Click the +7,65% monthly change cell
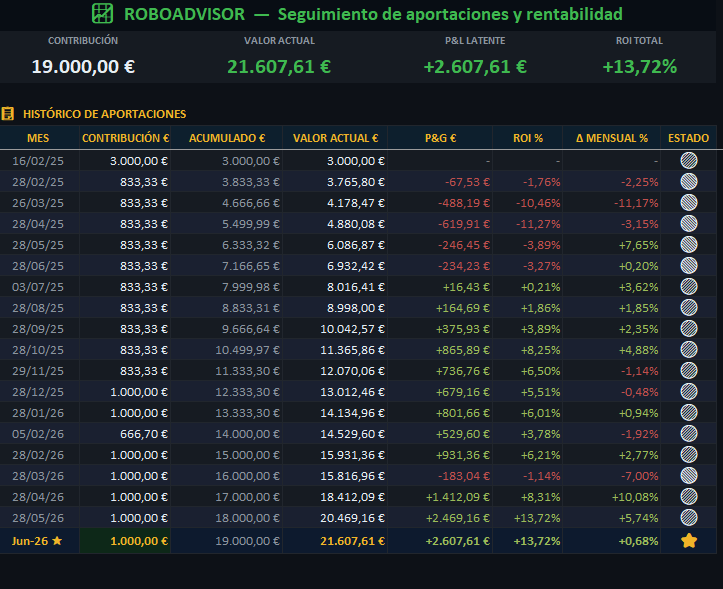Image resolution: width=723 pixels, height=589 pixels. click(612, 245)
